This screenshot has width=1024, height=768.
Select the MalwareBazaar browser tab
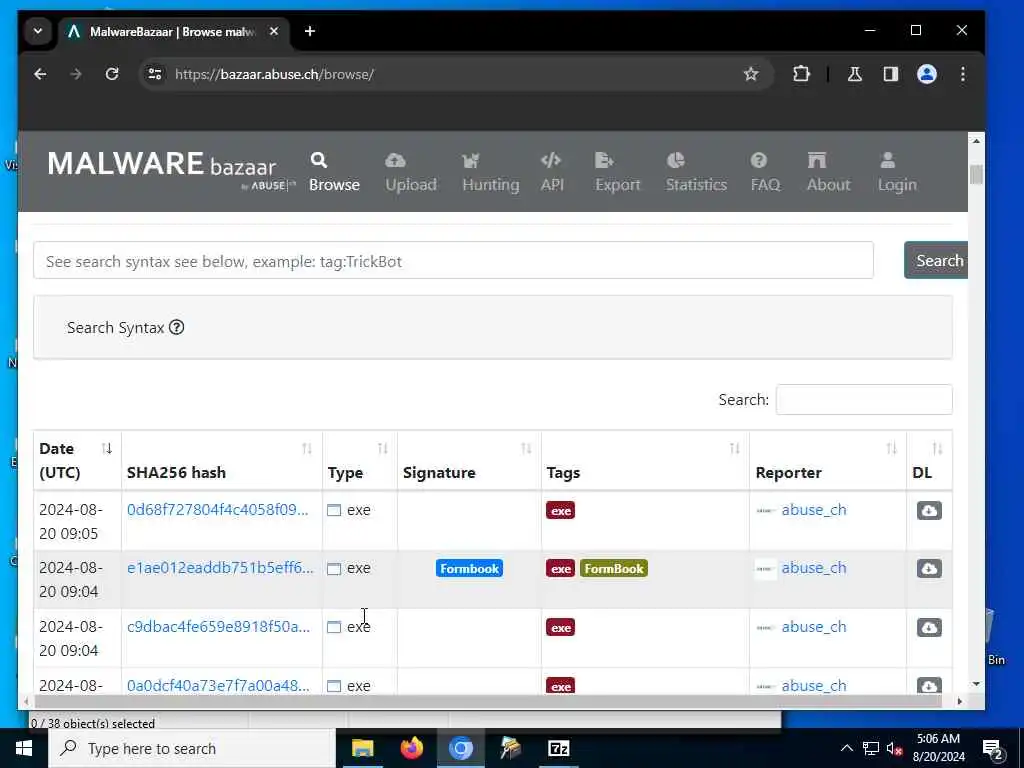pos(174,31)
